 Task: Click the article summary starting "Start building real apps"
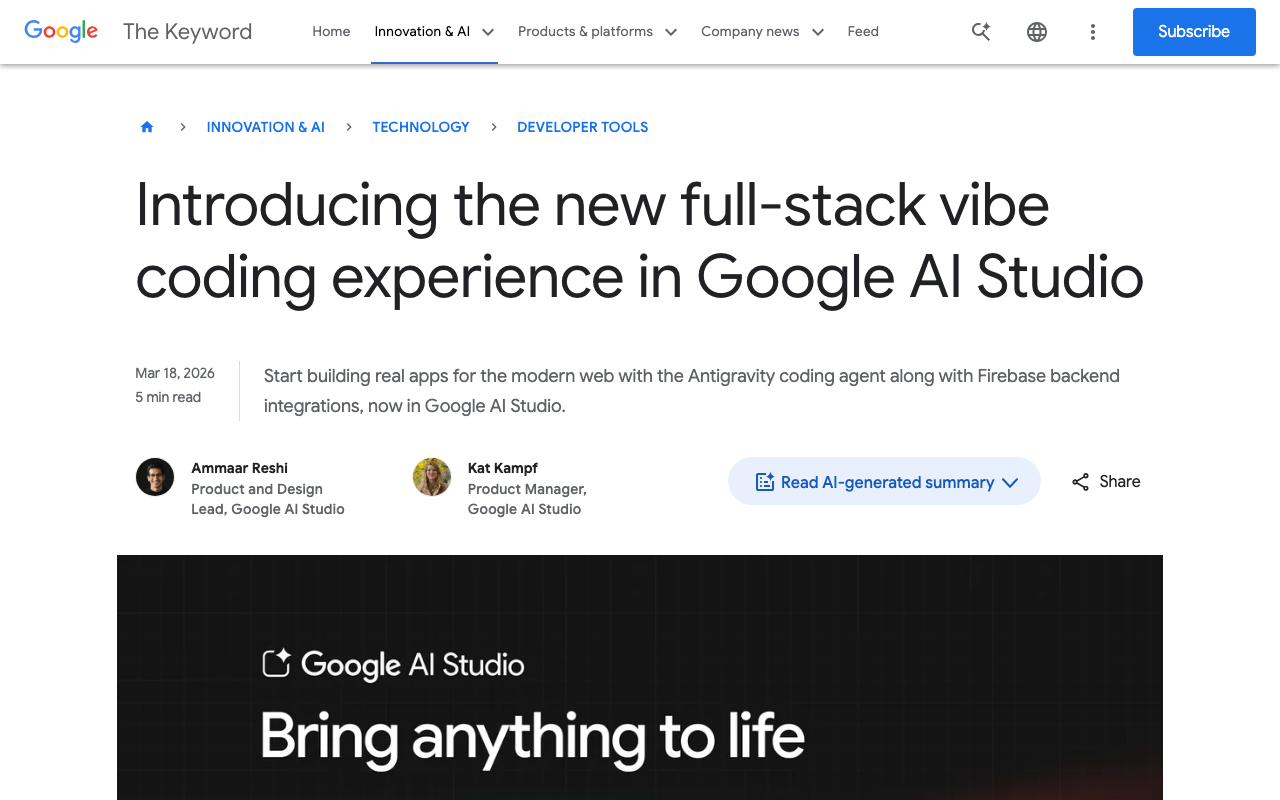click(692, 391)
